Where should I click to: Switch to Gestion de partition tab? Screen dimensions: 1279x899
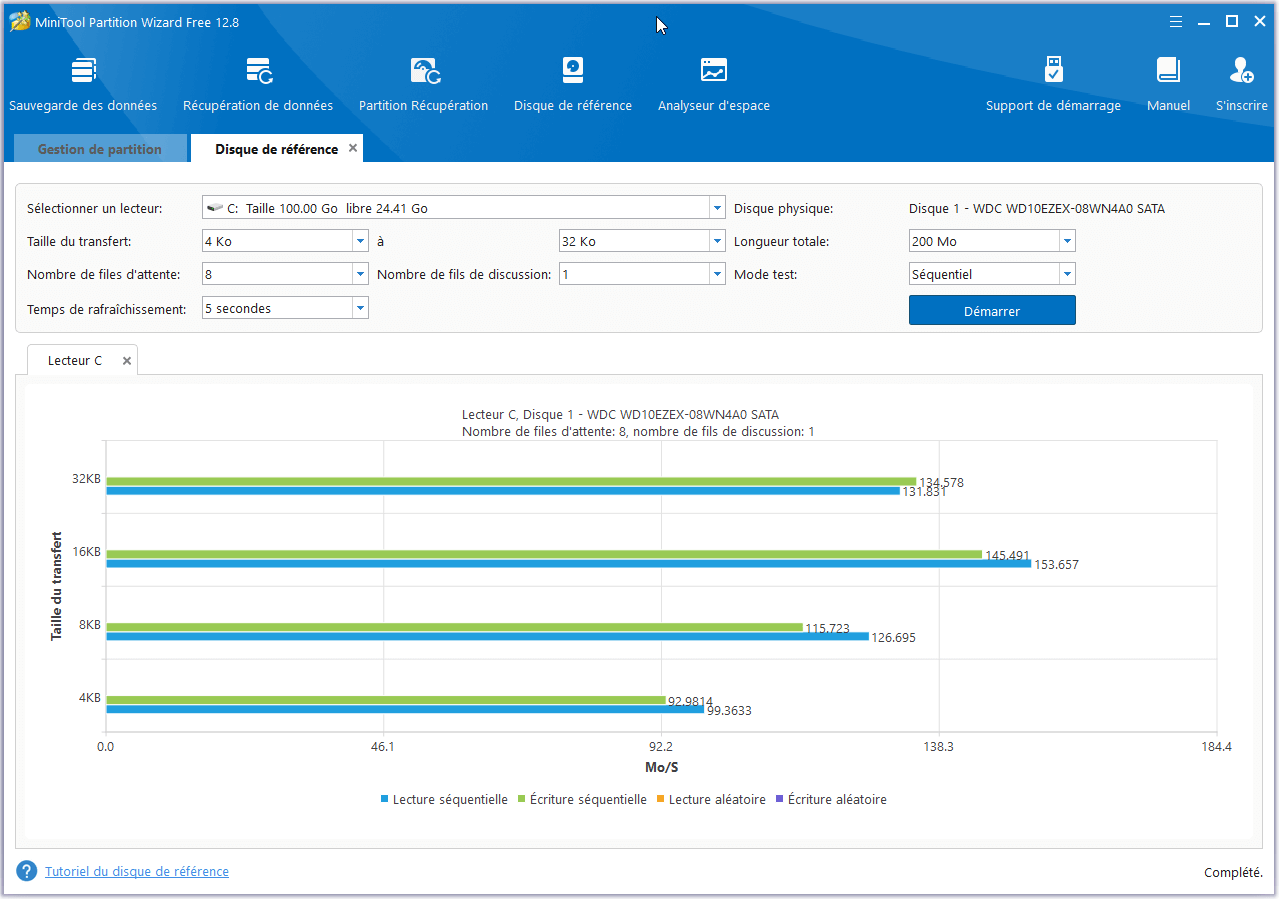[100, 149]
